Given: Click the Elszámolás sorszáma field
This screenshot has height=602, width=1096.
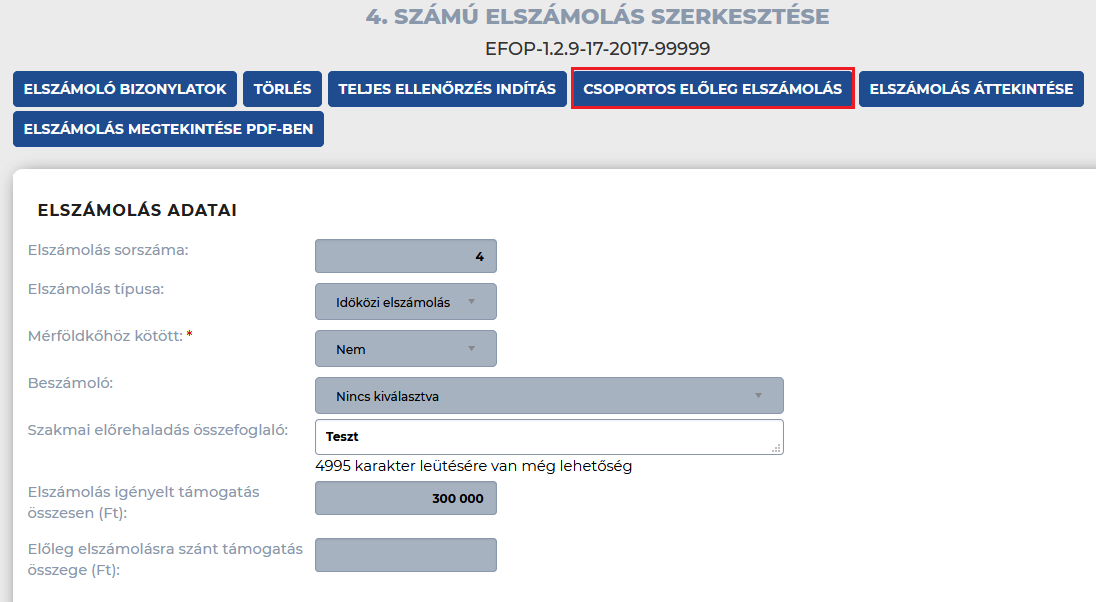Looking at the screenshot, I should pyautogui.click(x=406, y=256).
